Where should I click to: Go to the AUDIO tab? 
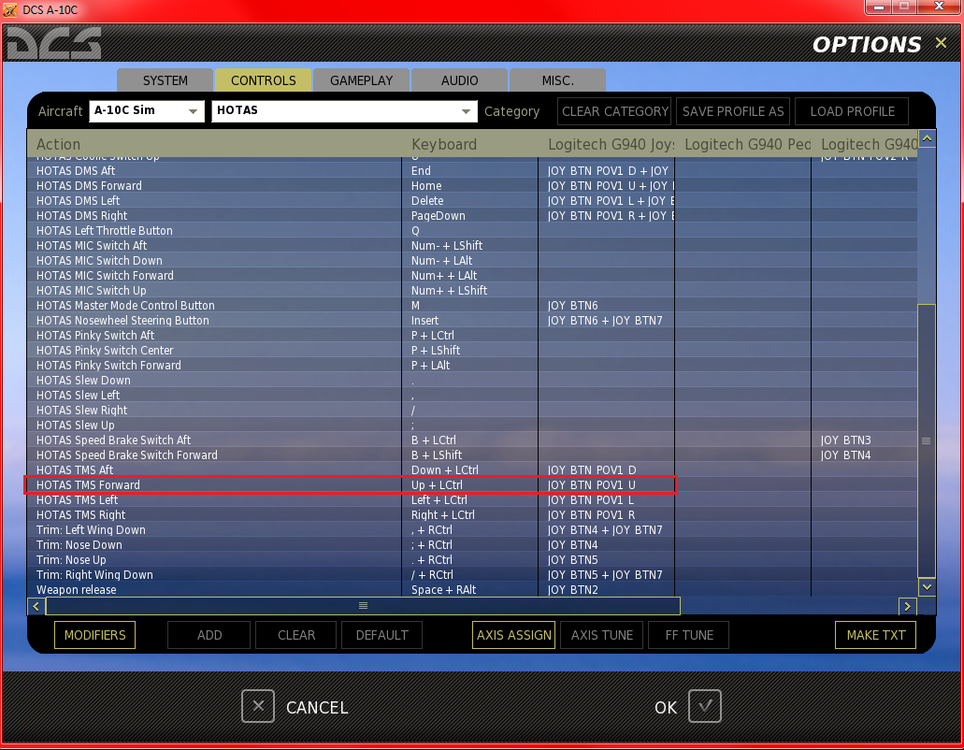click(459, 81)
